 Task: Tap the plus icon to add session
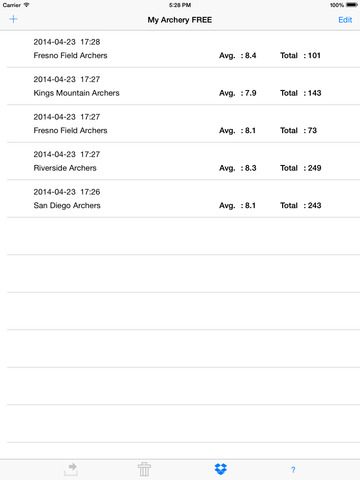click(x=13, y=19)
